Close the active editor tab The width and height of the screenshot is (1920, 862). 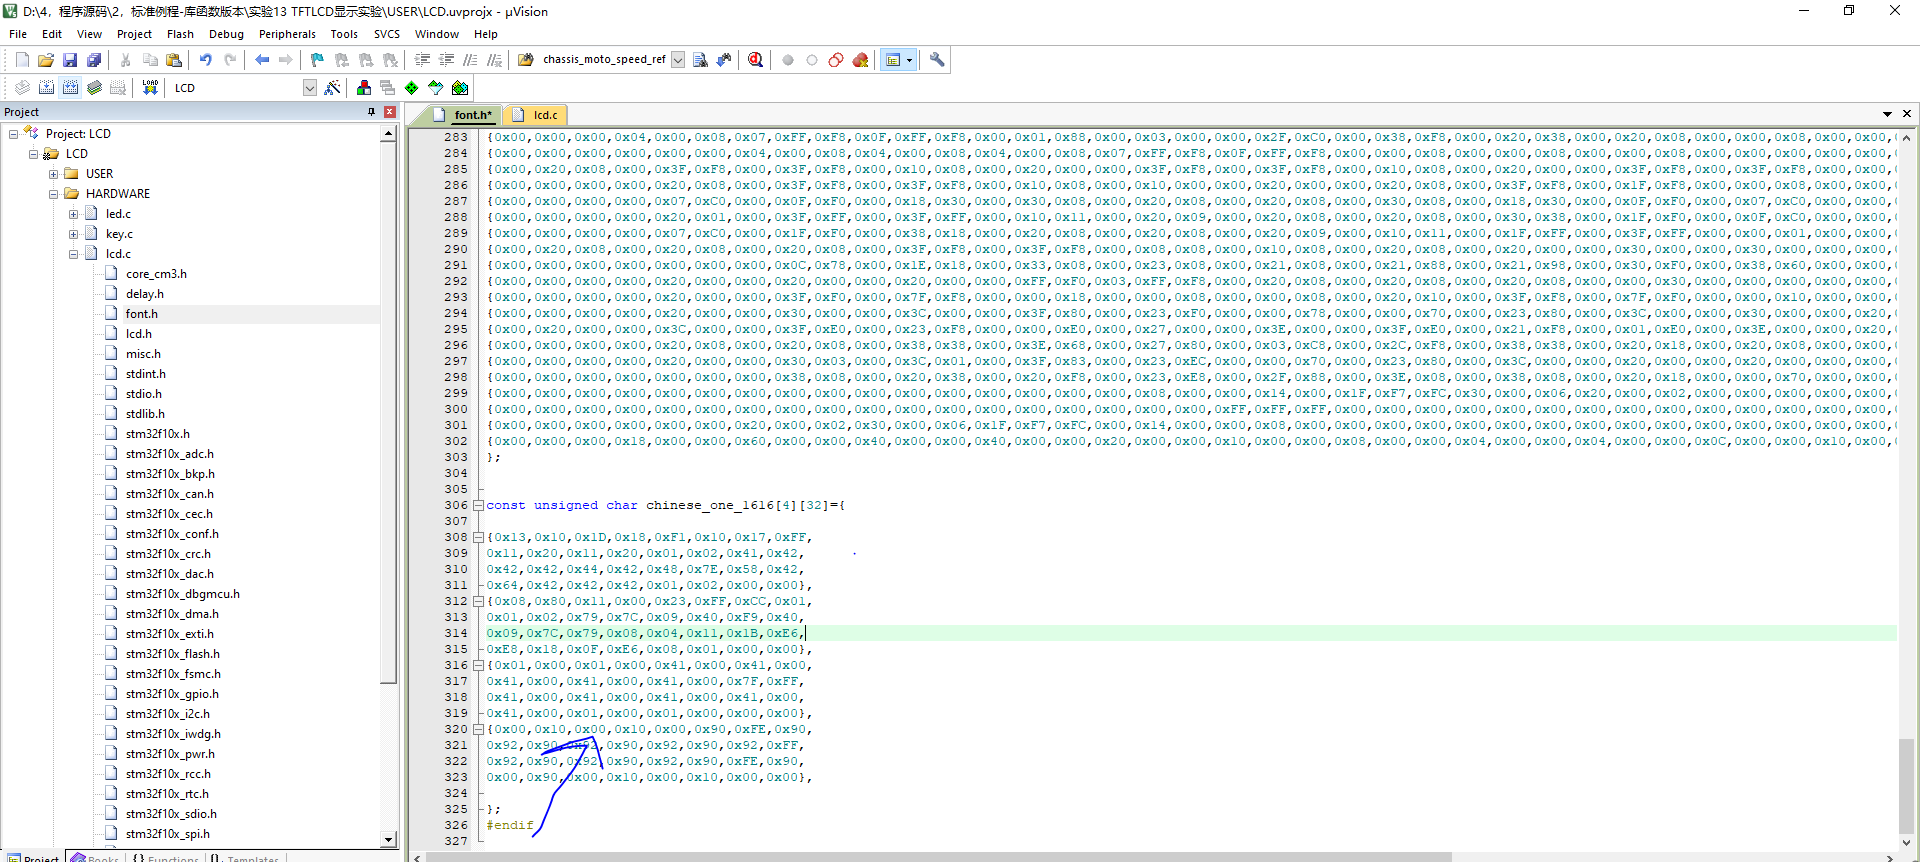pos(1907,114)
